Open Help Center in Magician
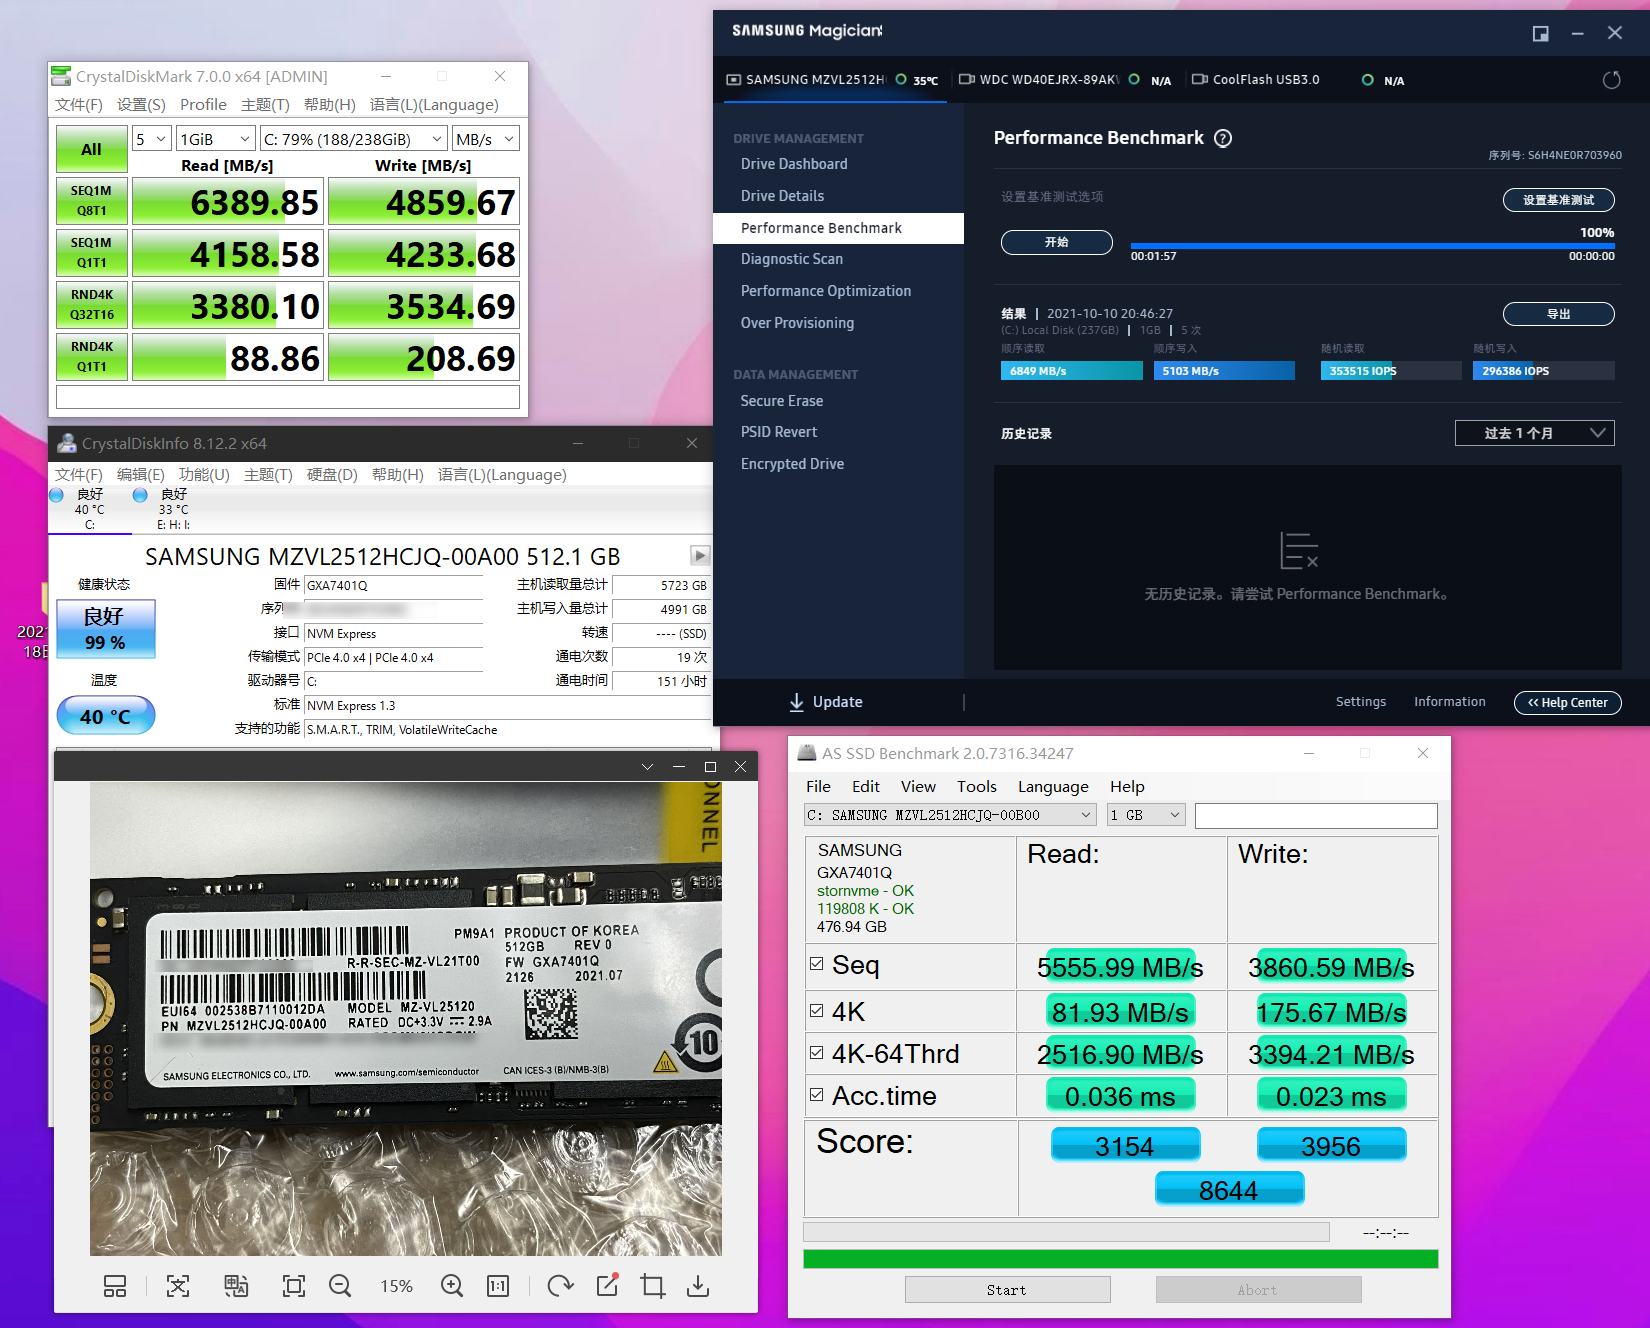 (x=1567, y=702)
